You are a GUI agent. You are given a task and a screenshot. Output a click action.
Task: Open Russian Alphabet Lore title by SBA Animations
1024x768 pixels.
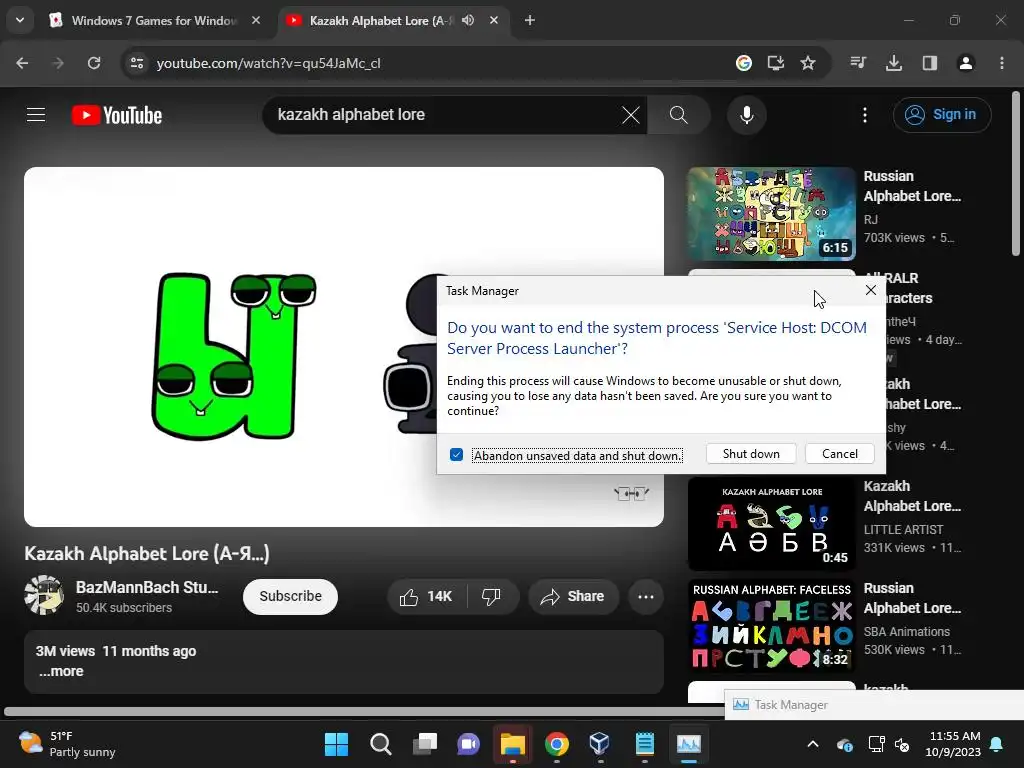[x=912, y=598]
